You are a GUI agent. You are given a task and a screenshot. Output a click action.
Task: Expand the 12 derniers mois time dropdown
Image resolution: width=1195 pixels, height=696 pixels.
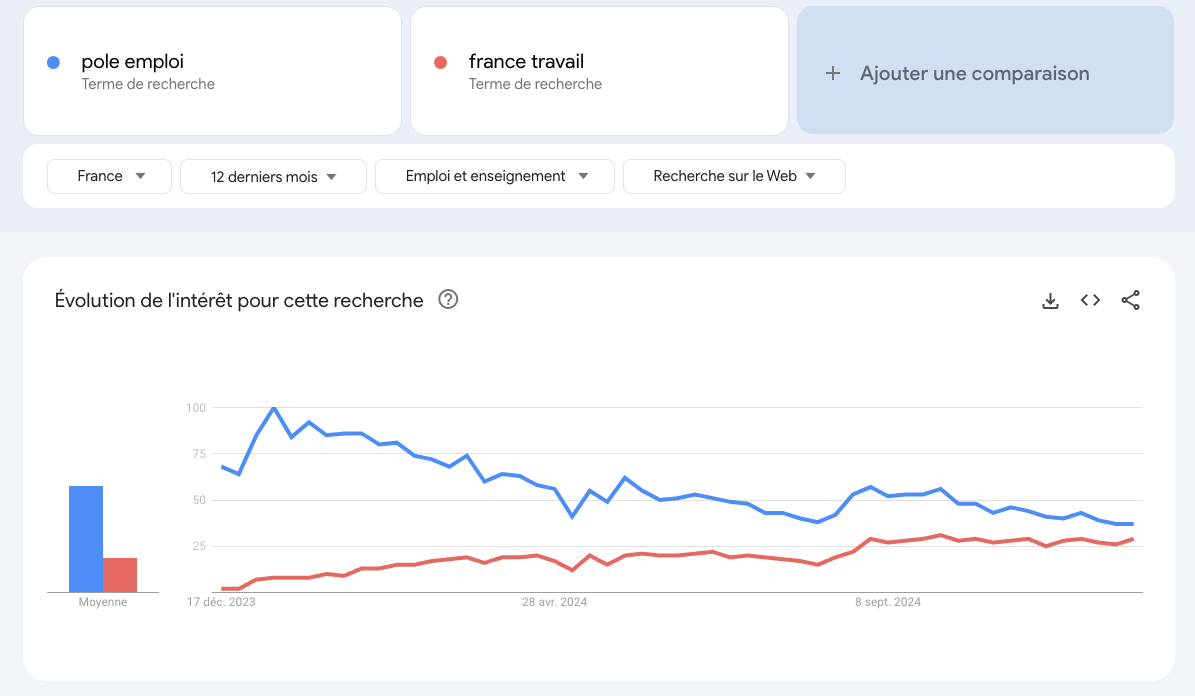pos(273,176)
